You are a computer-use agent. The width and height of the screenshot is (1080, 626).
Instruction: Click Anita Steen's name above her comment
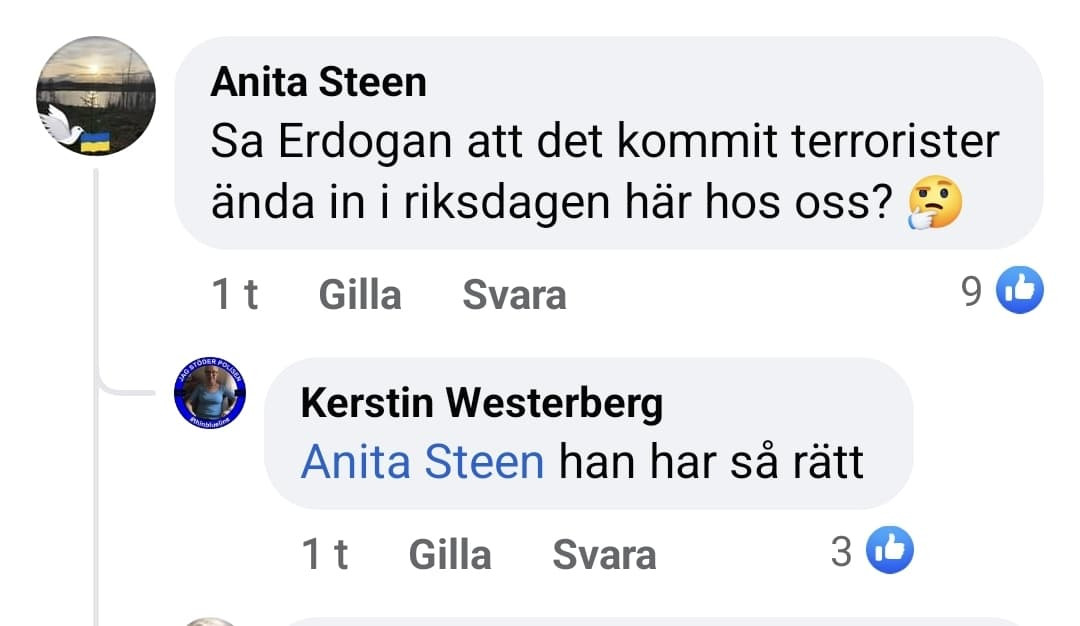tap(318, 83)
